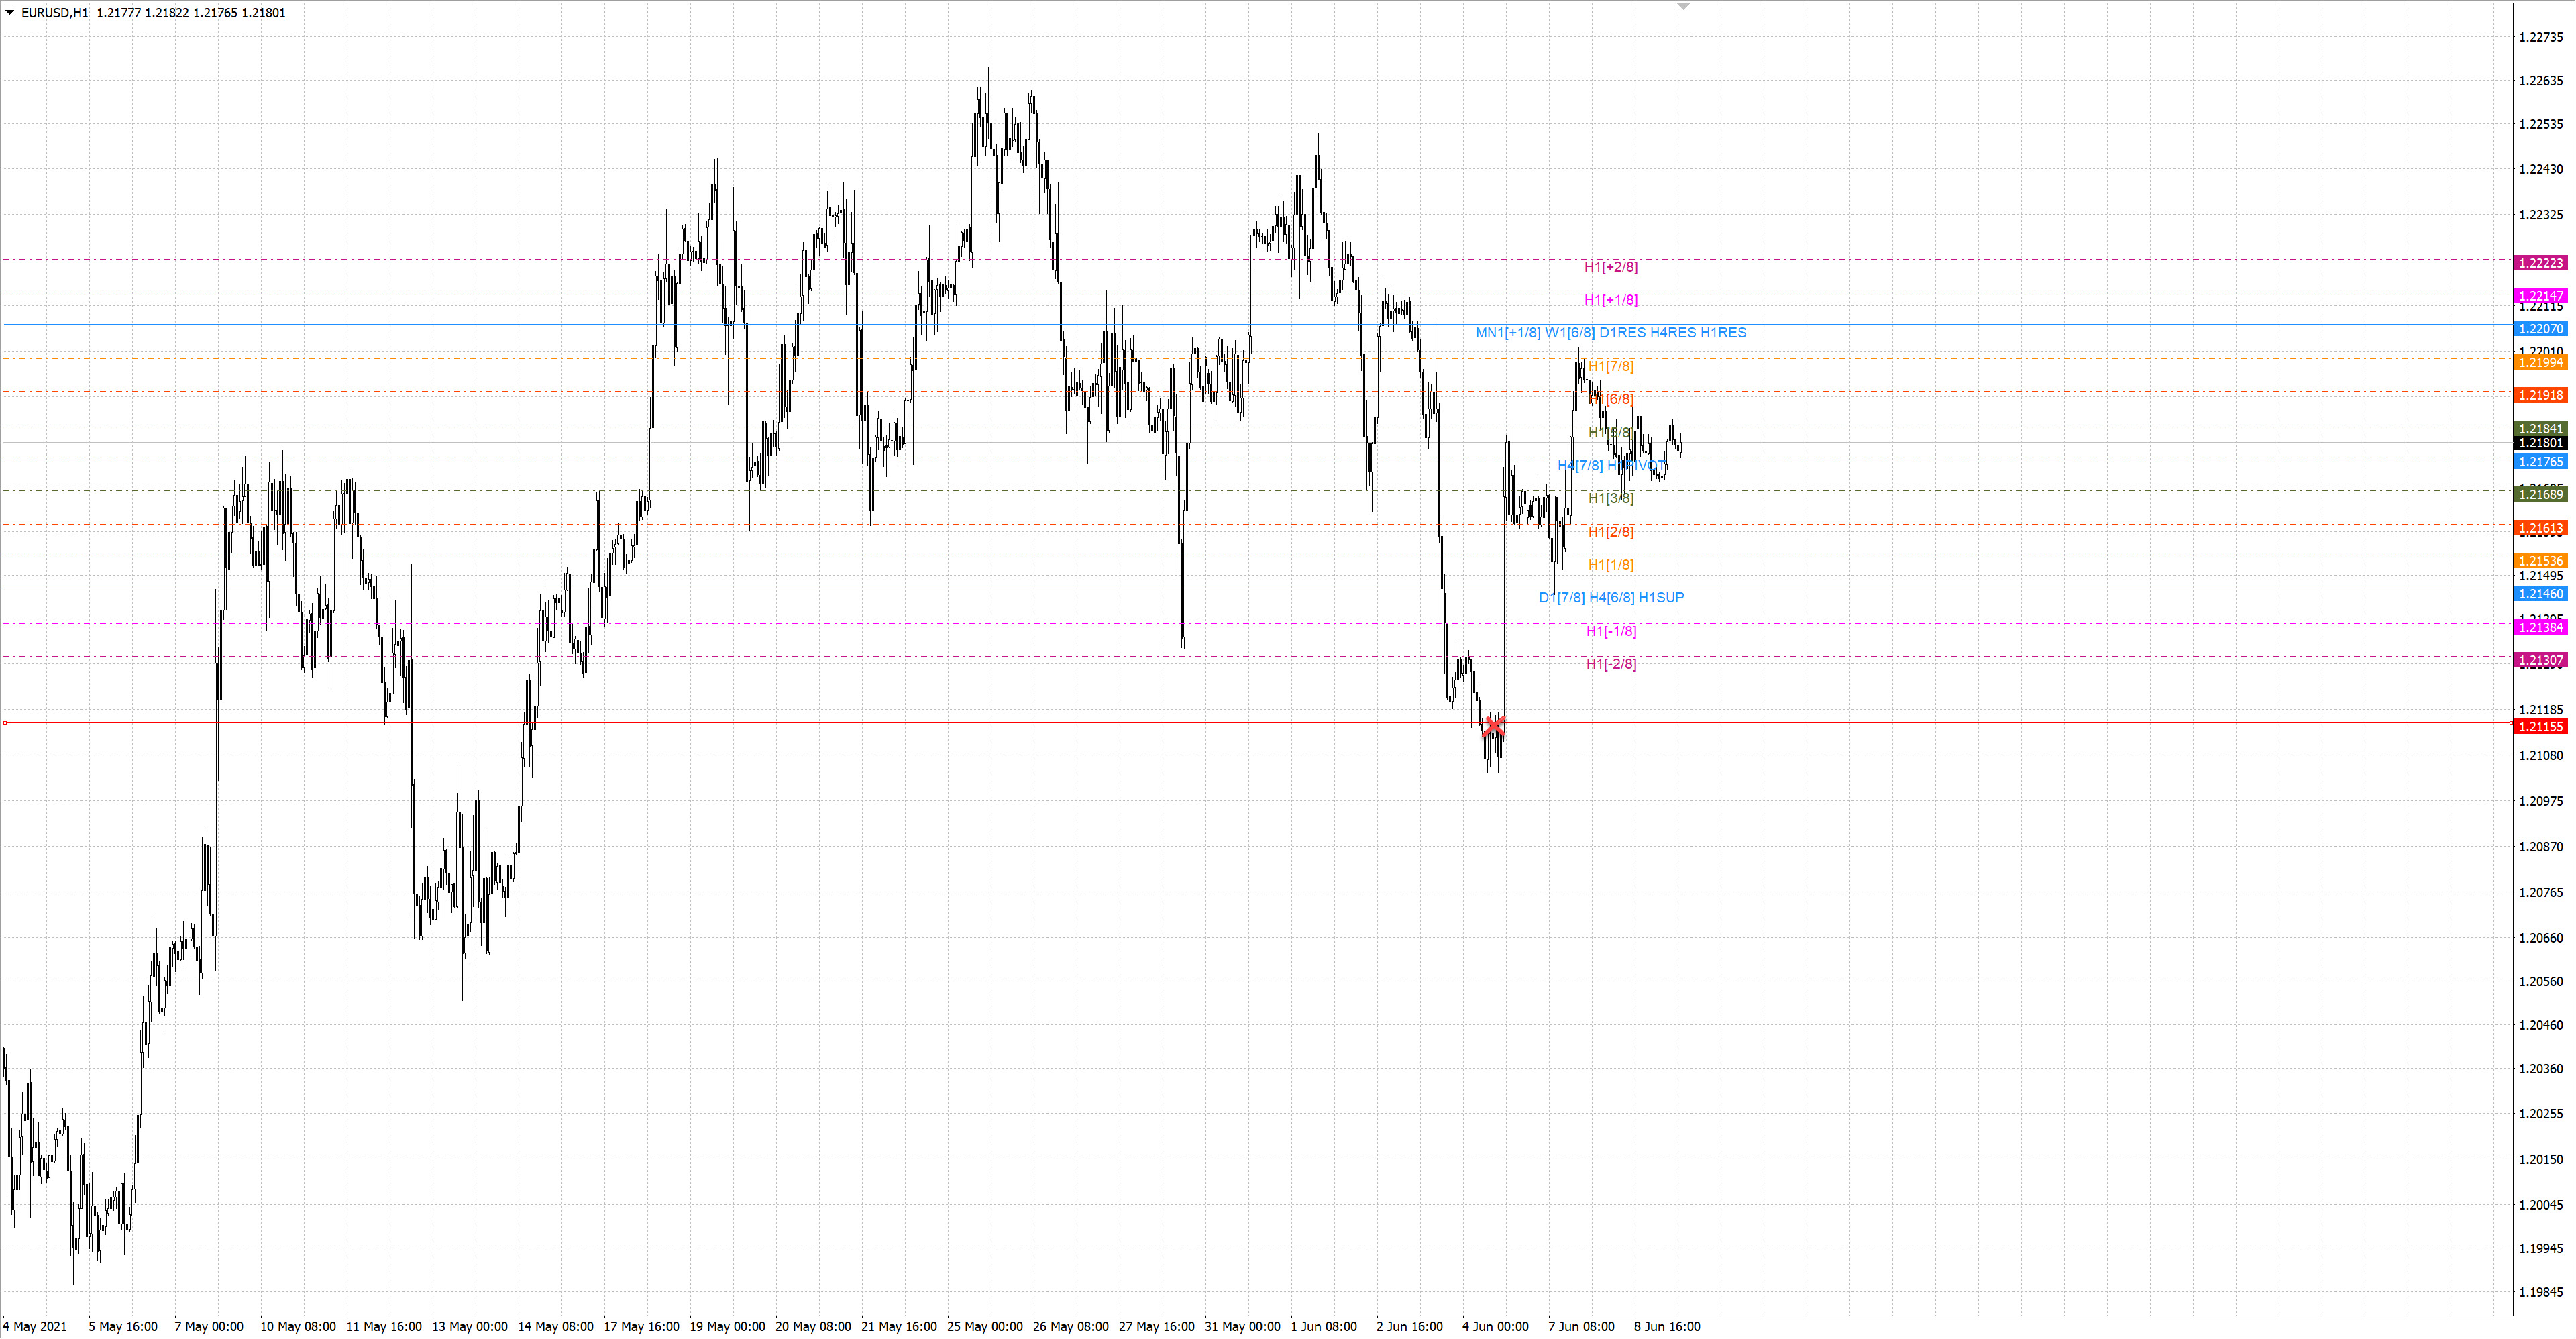Click the MN1[+1/8] W1[6/8] D1RES label

(1610, 333)
